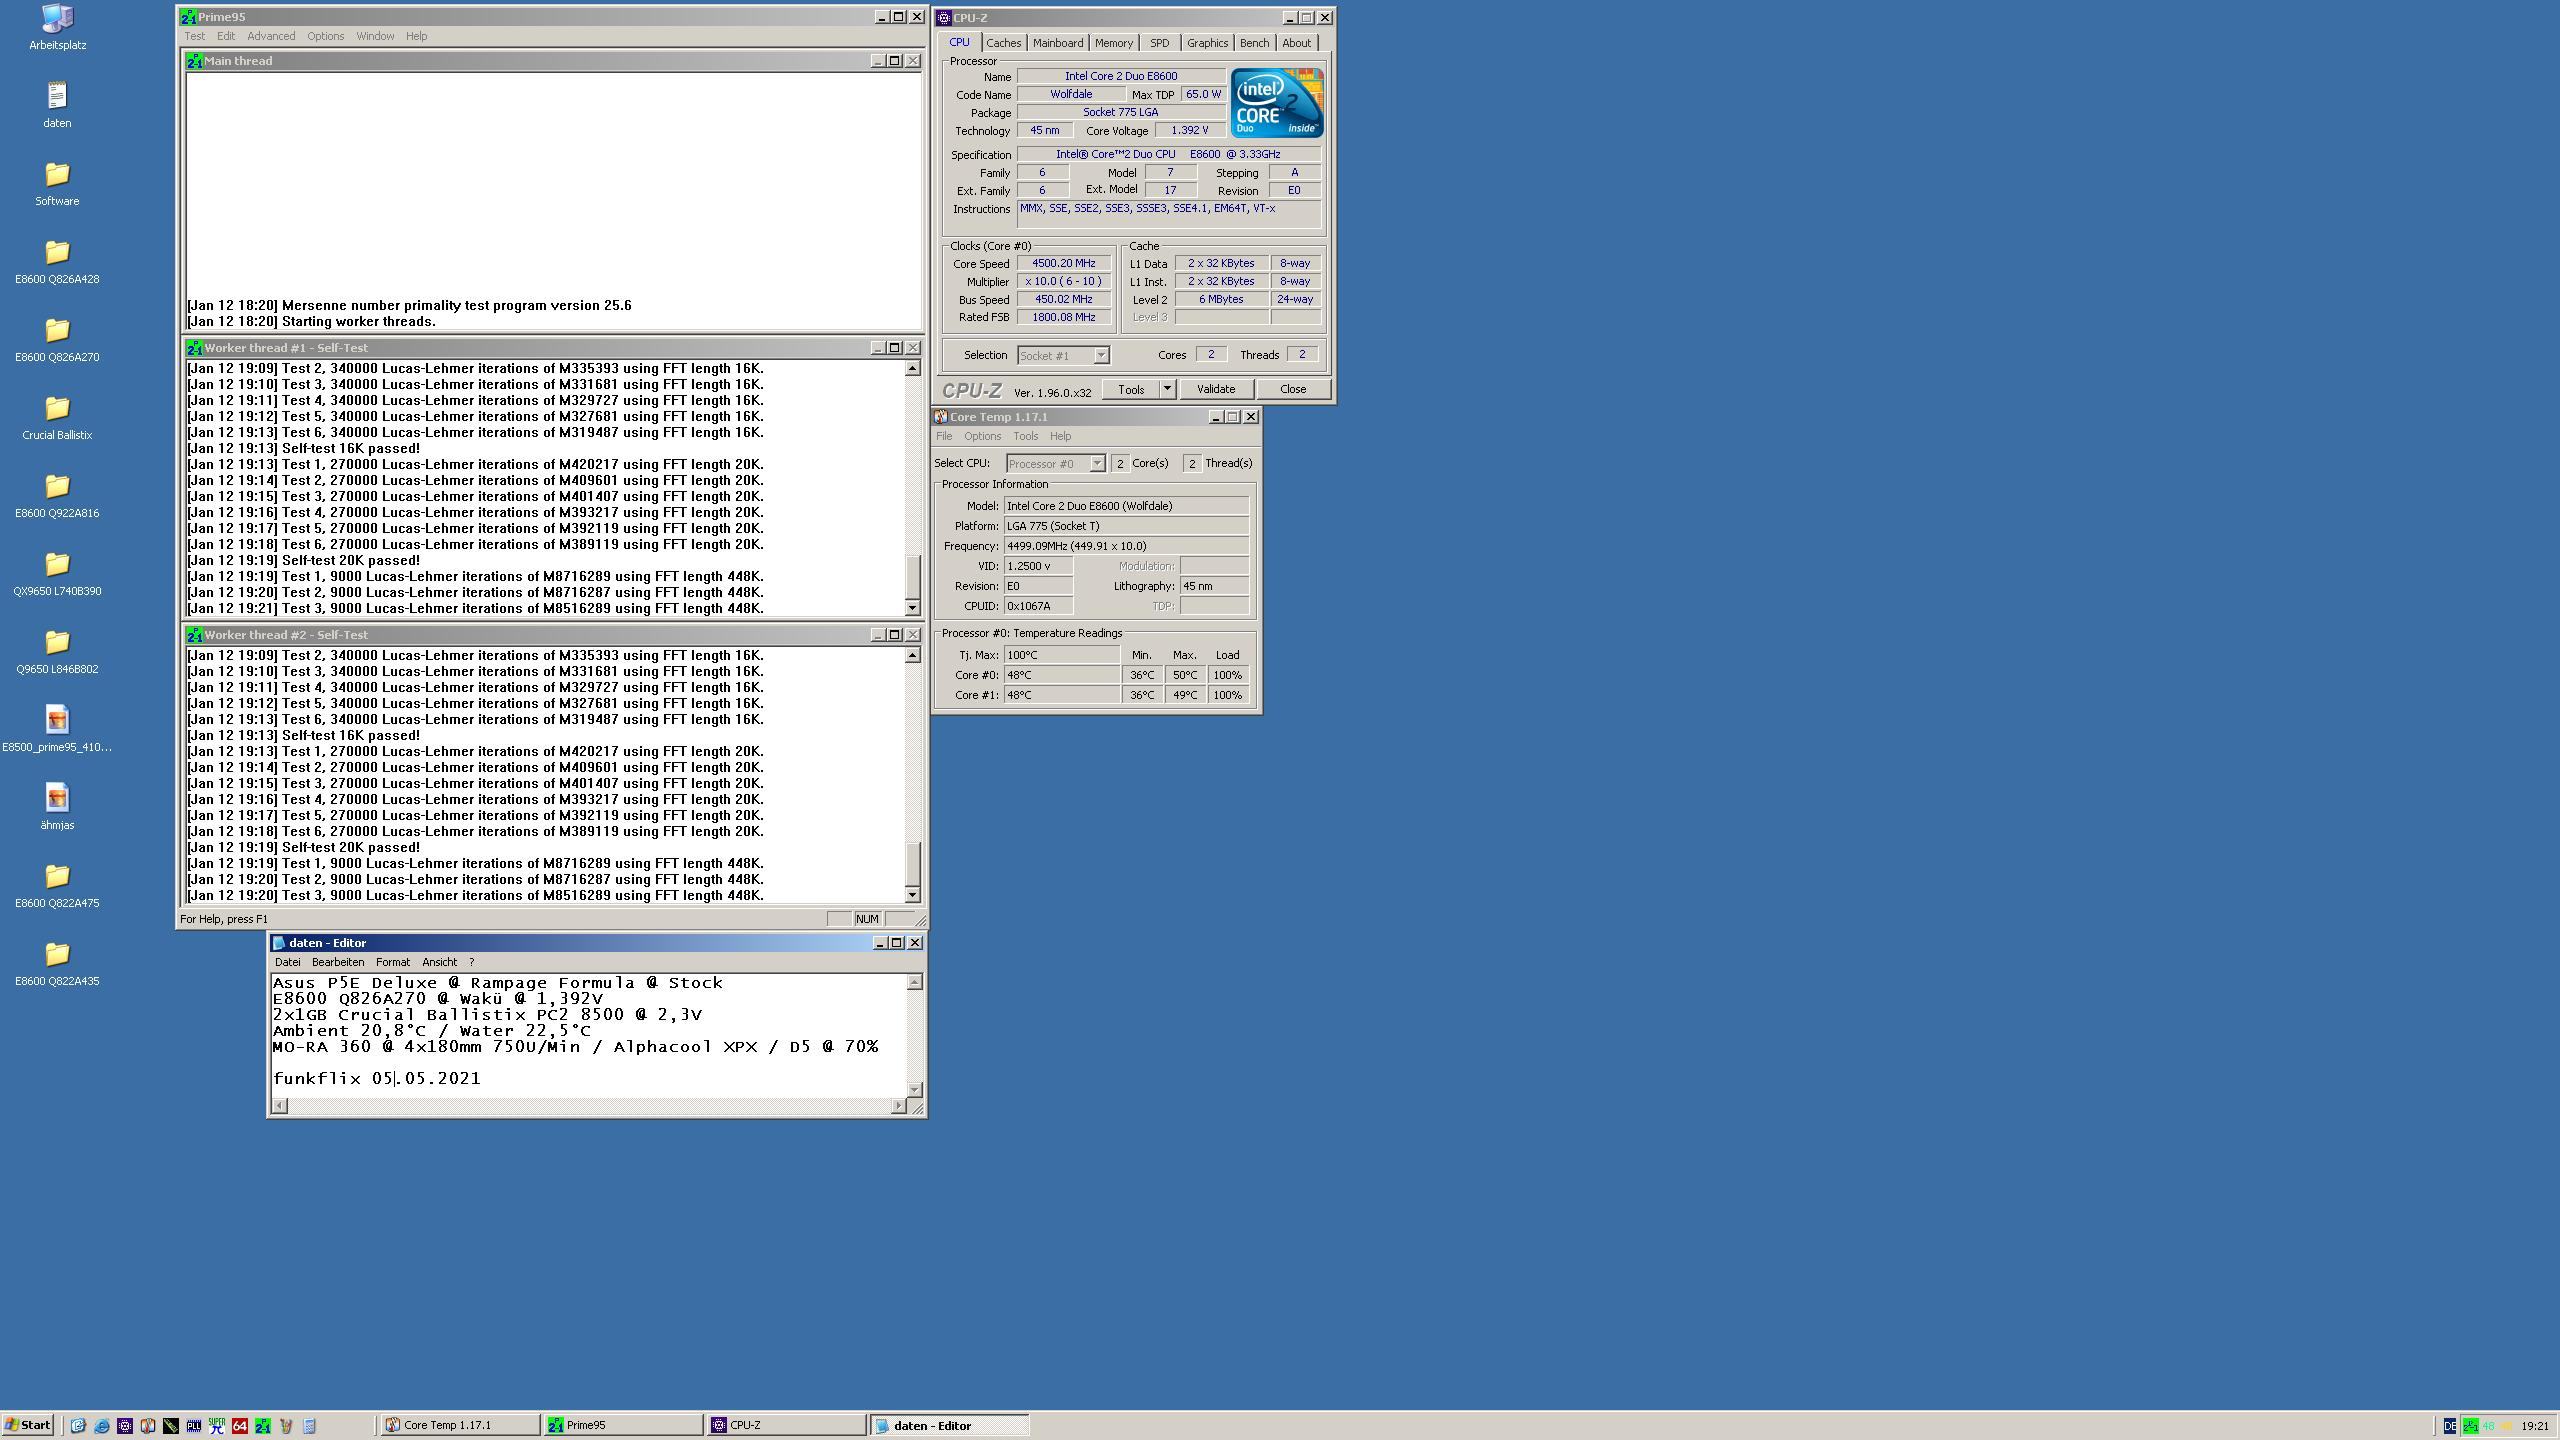This screenshot has width=2560, height=1440.
Task: Open Editor Format menu
Action: click(x=393, y=962)
